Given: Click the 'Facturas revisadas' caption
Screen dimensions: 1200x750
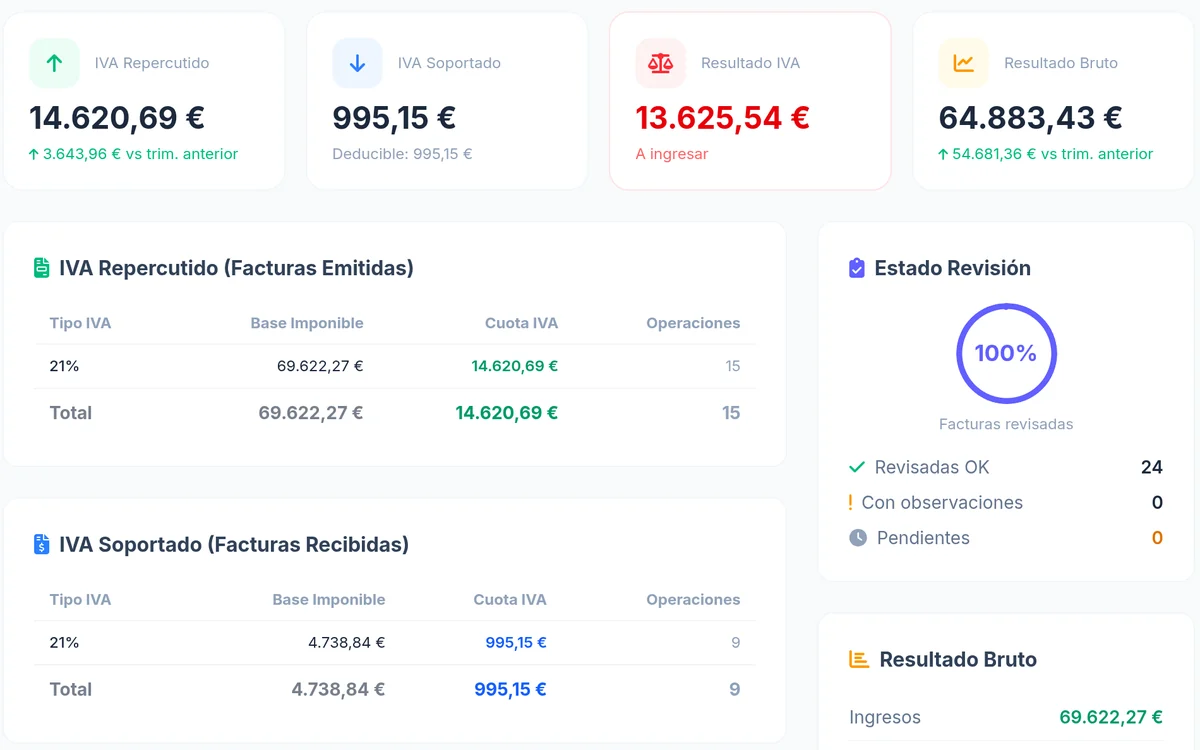Looking at the screenshot, I should point(1006,424).
